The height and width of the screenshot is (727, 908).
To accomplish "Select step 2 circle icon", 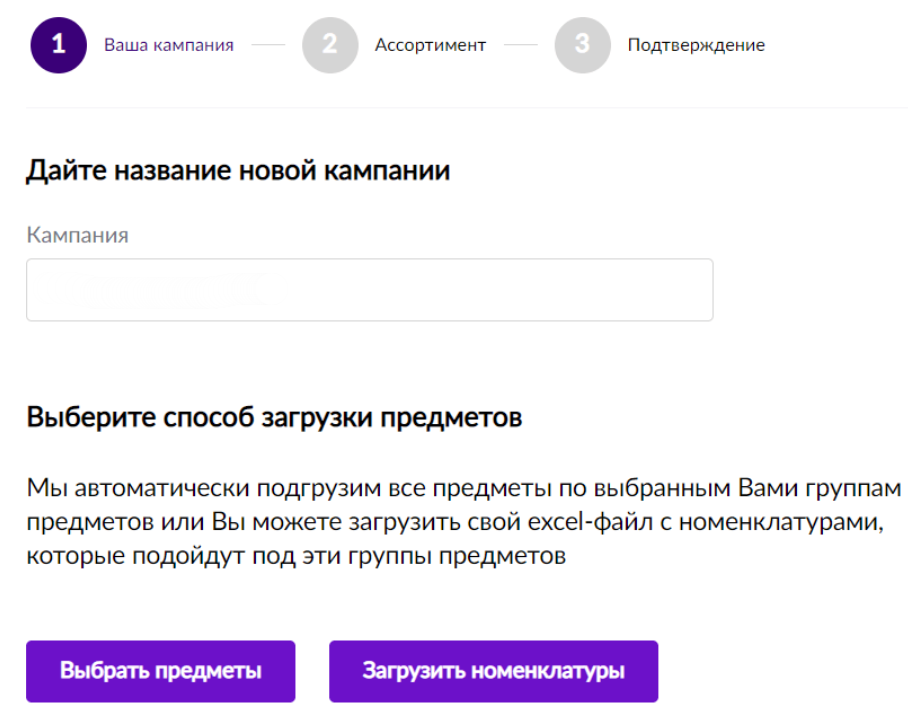I will click(330, 45).
